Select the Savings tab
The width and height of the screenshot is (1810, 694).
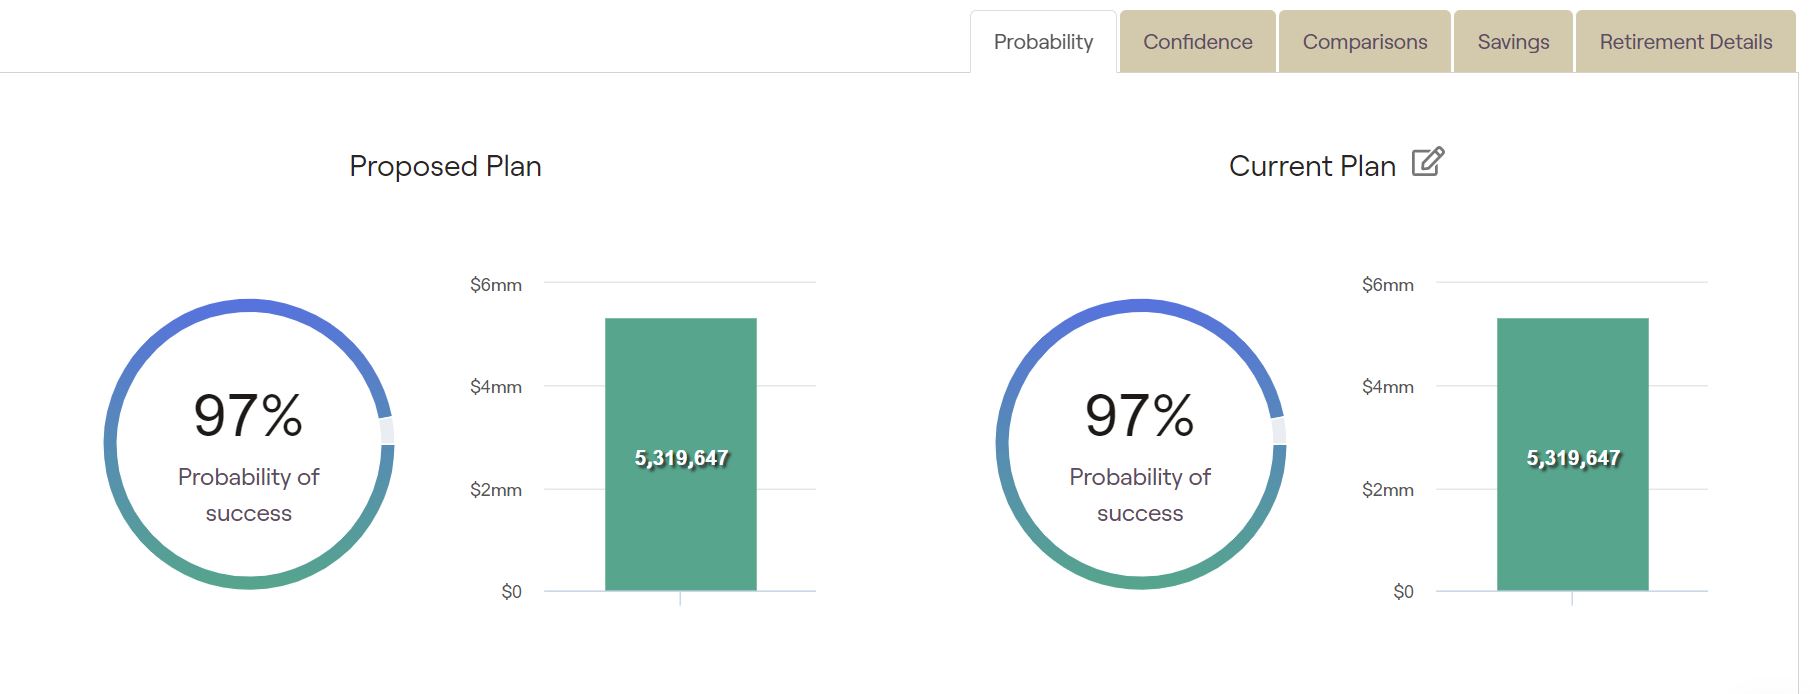point(1513,42)
